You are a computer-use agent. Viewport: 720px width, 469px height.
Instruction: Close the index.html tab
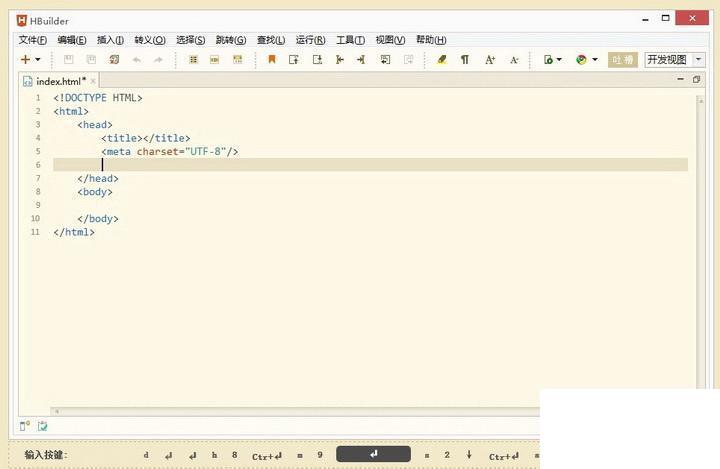tap(93, 81)
